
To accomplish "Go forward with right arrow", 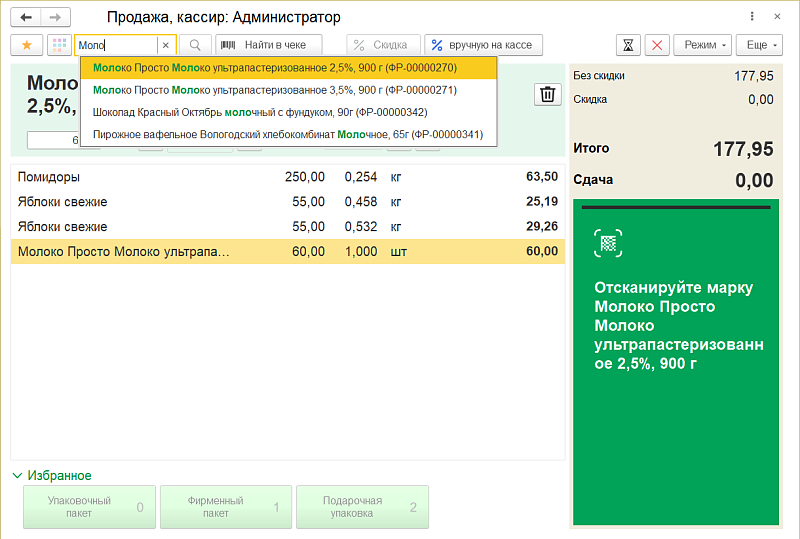I will (57, 17).
